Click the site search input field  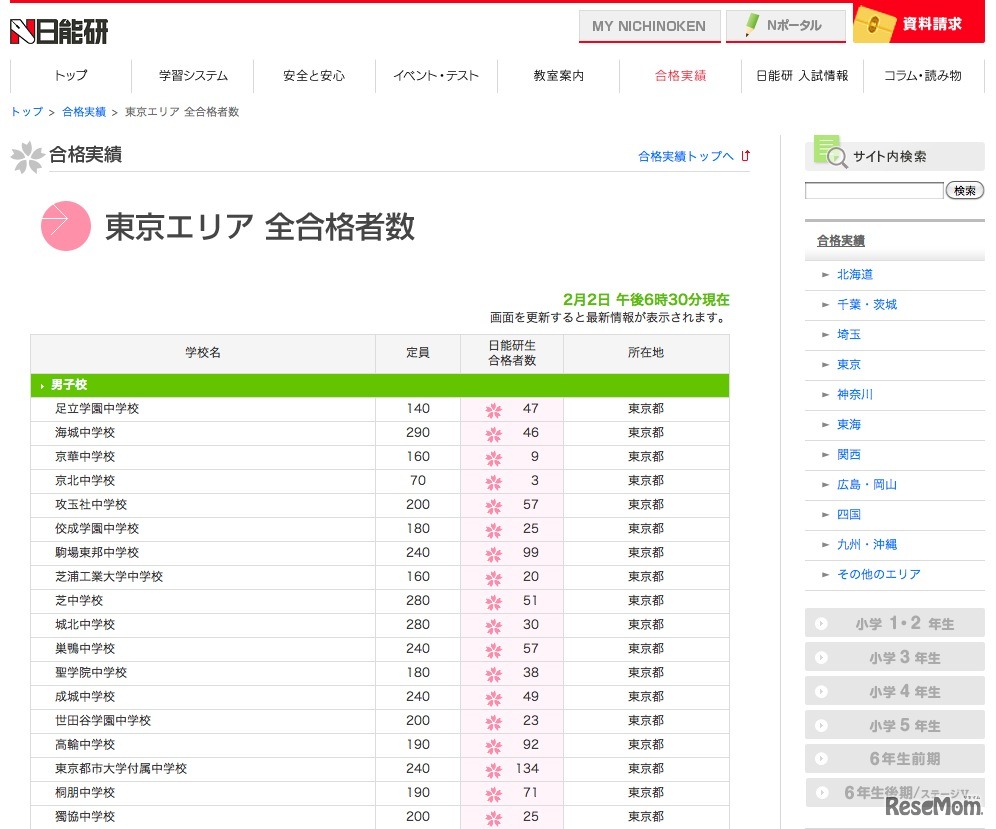tap(873, 190)
